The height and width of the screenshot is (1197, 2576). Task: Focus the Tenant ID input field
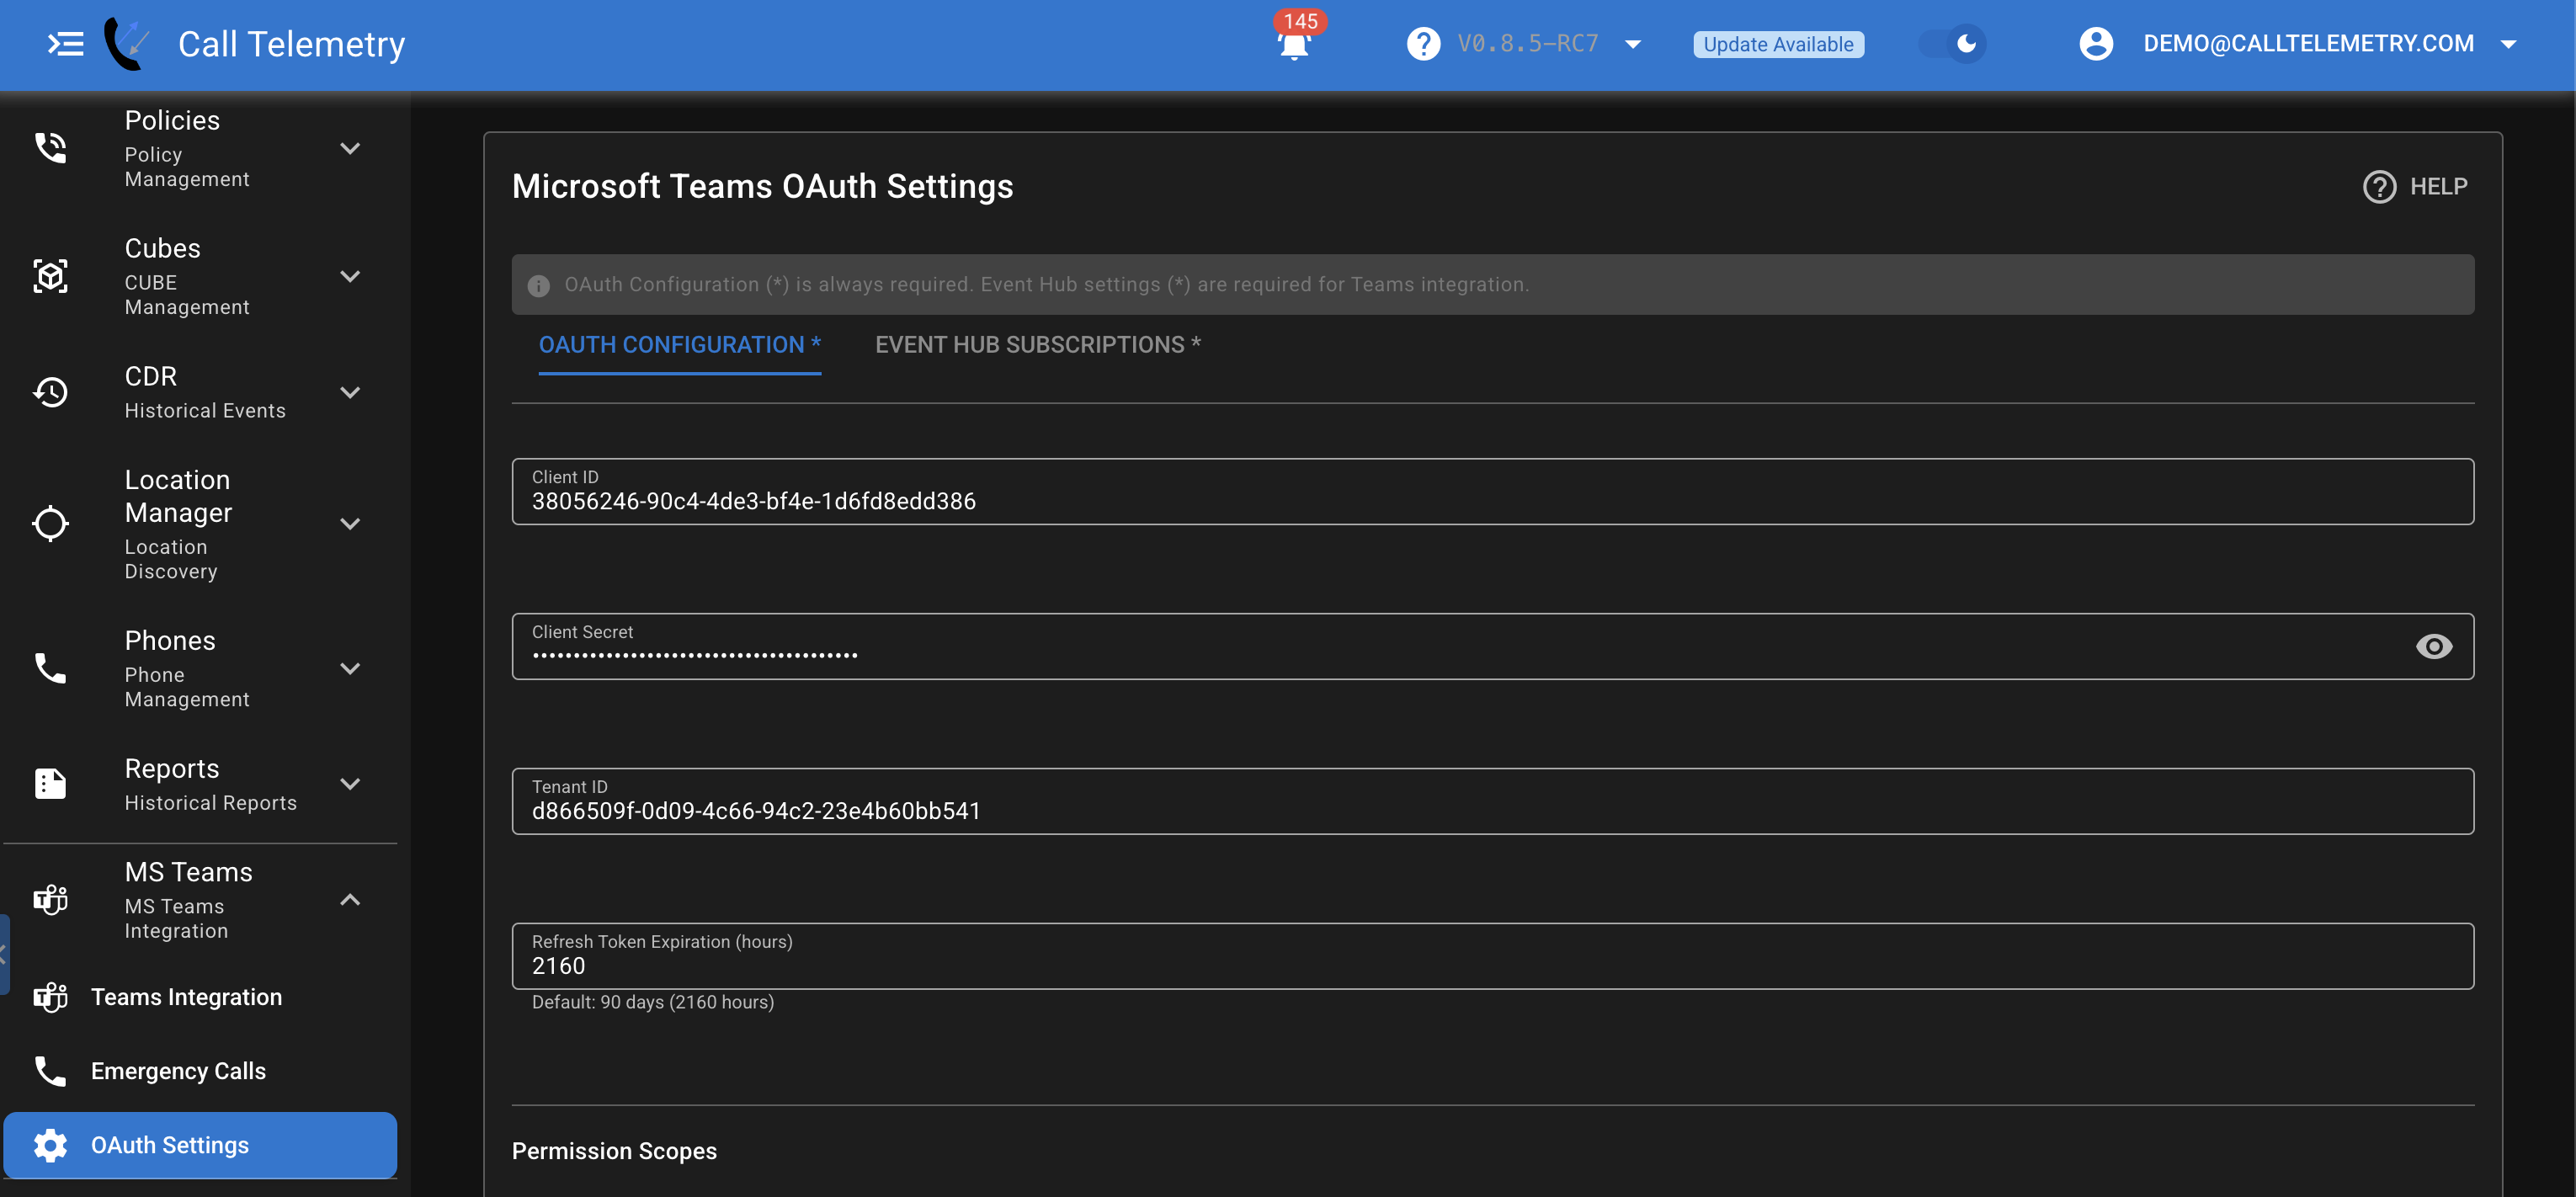point(1493,802)
